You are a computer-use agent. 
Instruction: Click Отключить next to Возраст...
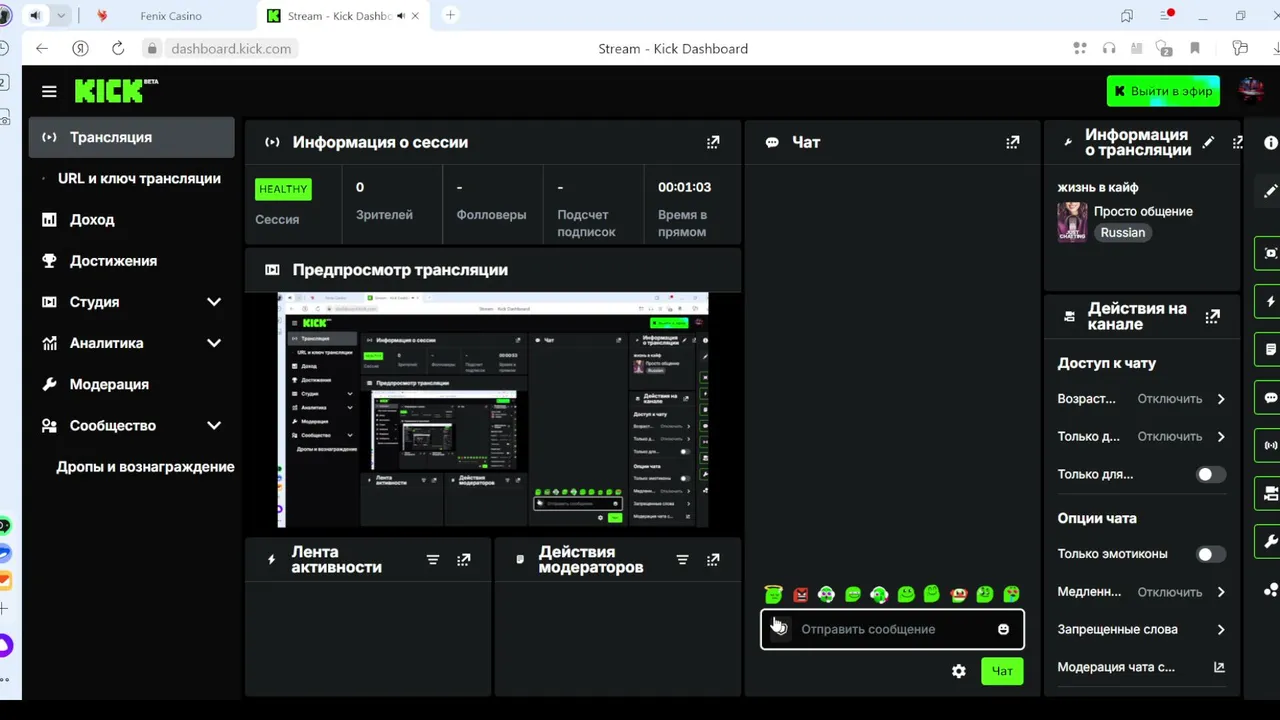tap(1169, 399)
